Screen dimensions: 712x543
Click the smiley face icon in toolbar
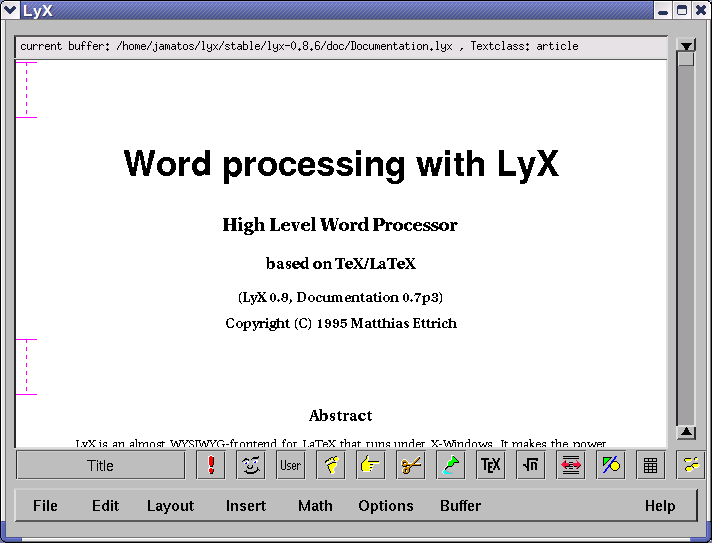point(251,465)
